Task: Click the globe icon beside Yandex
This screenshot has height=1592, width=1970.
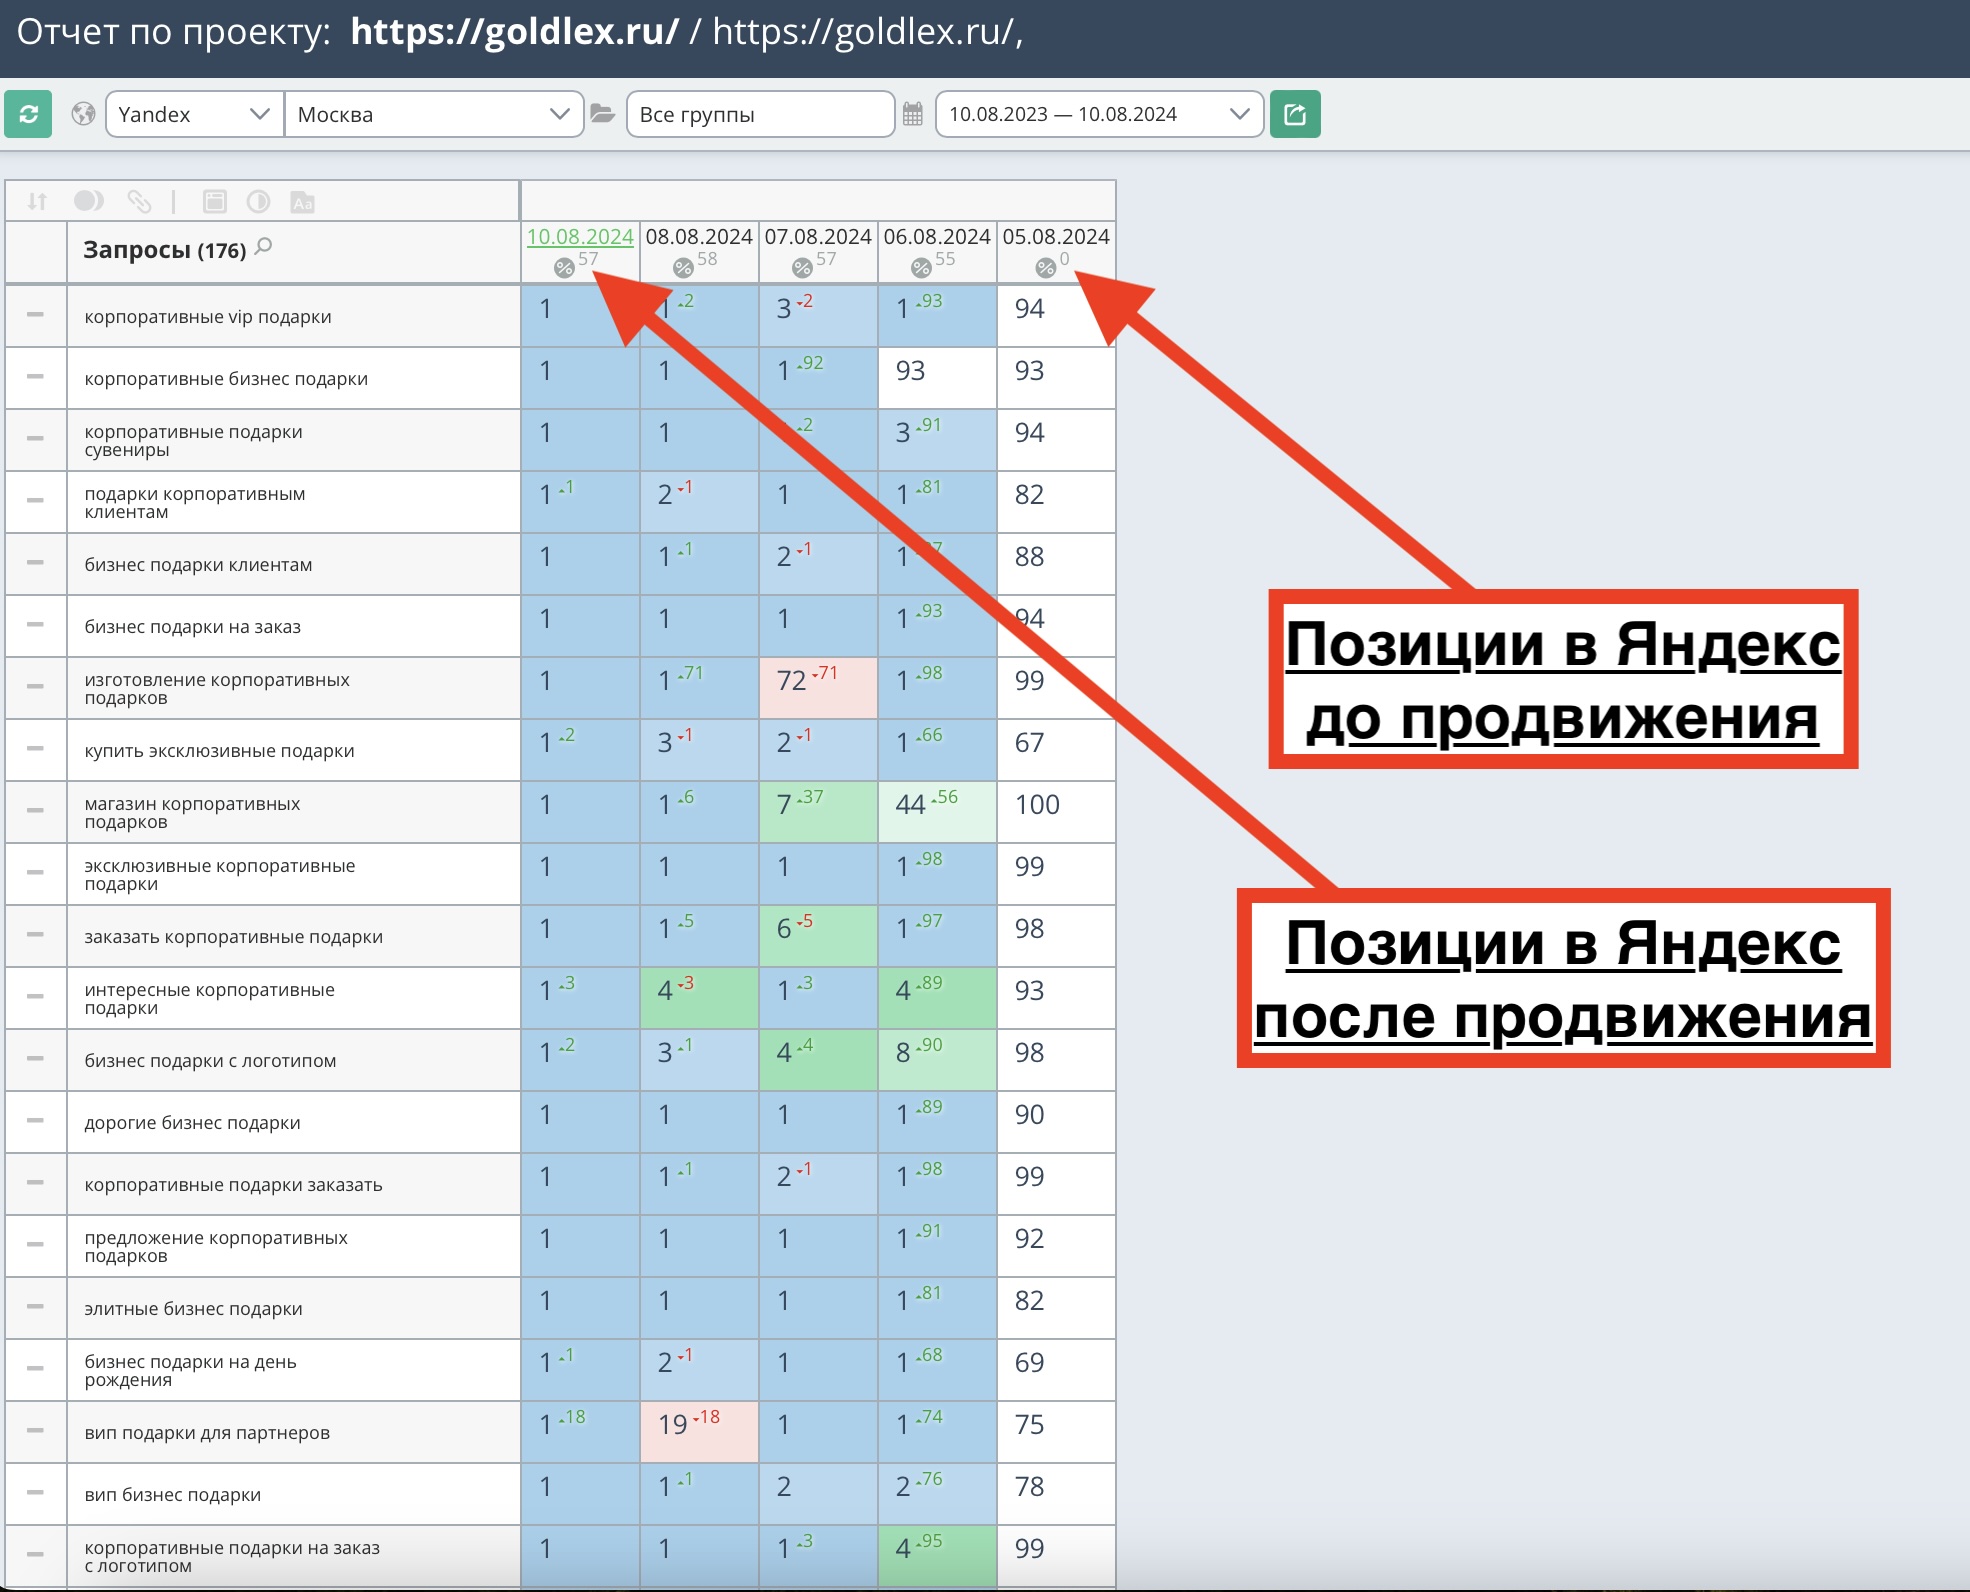Action: pos(84,114)
